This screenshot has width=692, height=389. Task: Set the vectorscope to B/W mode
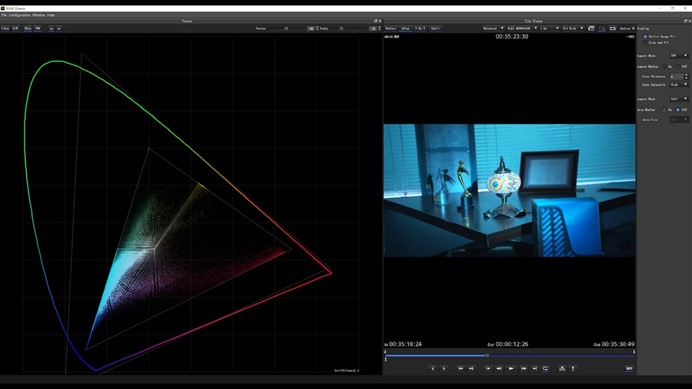click(x=15, y=29)
